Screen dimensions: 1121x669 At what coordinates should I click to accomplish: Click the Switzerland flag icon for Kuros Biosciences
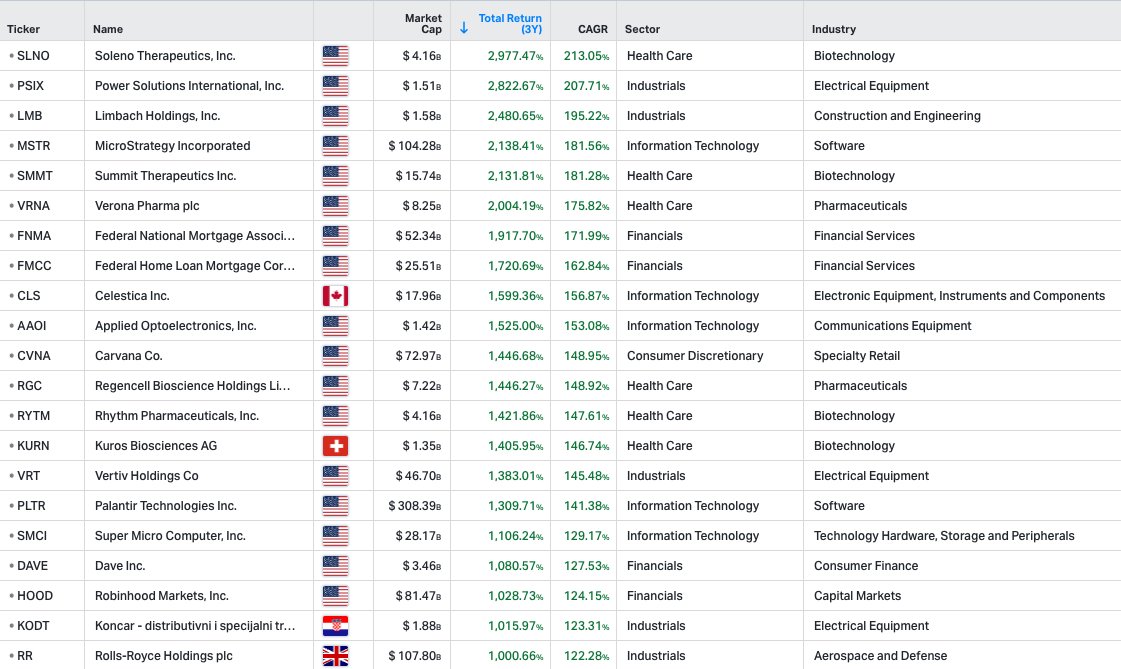click(x=335, y=446)
